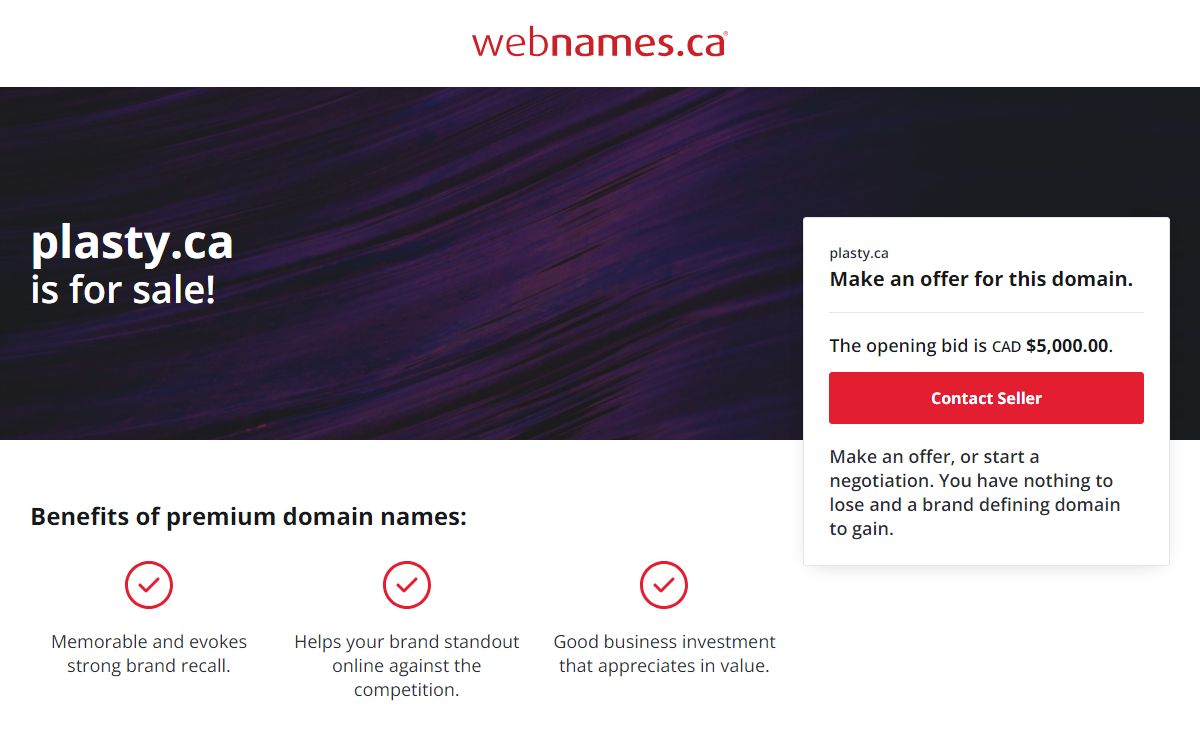This screenshot has width=1200, height=740.
Task: Click the webnames.ca logo
Action: 599,43
